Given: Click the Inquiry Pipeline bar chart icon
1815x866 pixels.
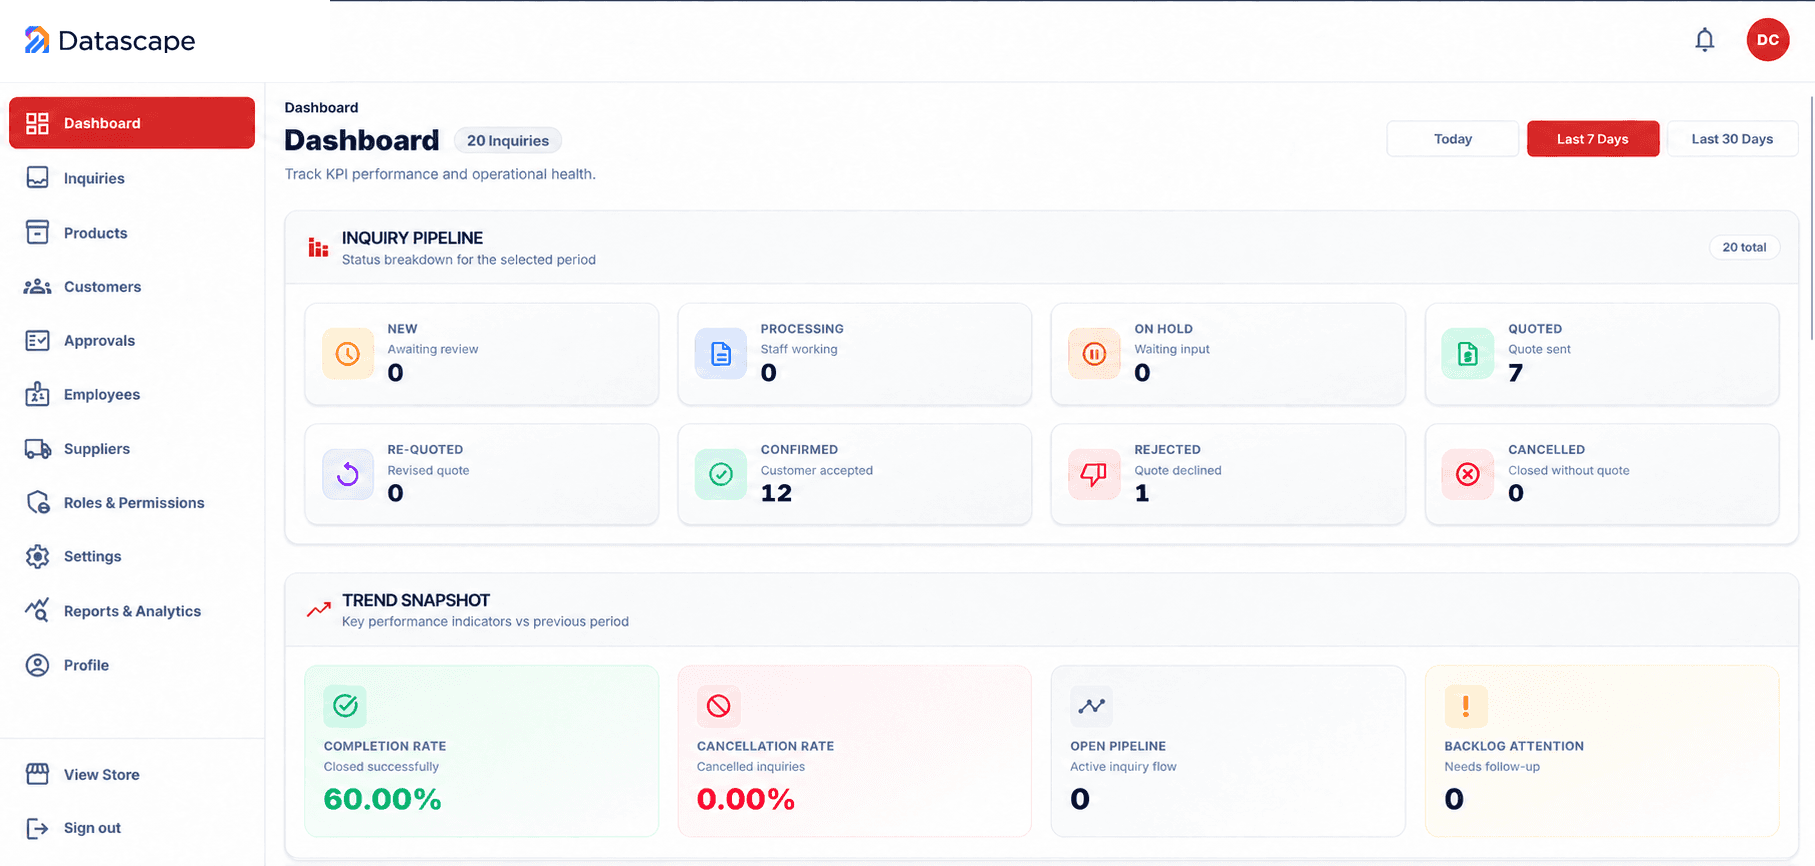Looking at the screenshot, I should 318,247.
